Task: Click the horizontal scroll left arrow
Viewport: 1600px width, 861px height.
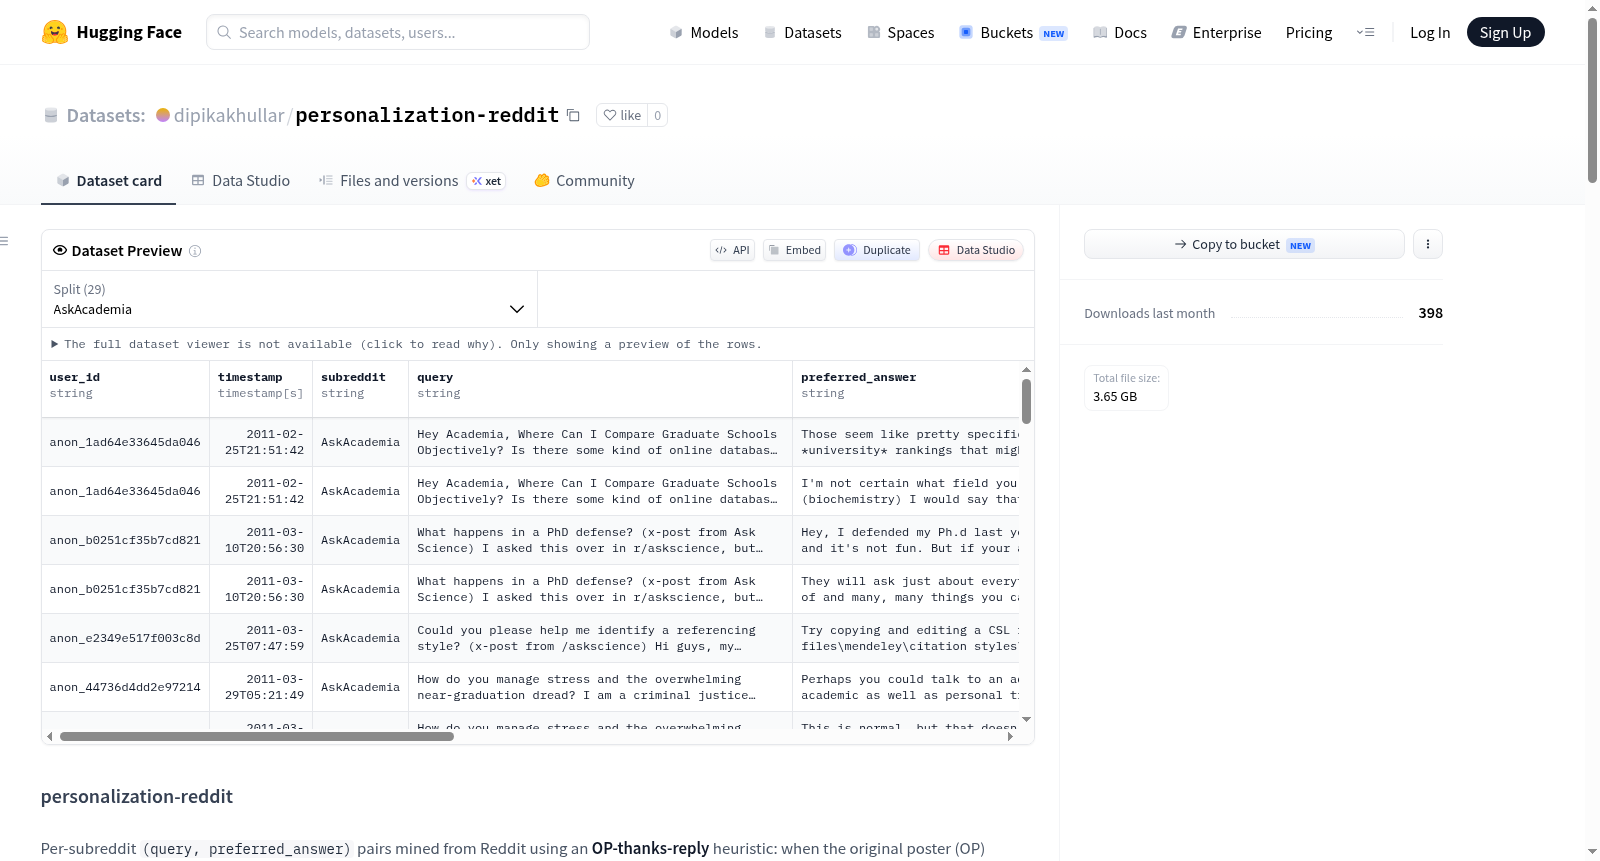Action: [x=50, y=736]
